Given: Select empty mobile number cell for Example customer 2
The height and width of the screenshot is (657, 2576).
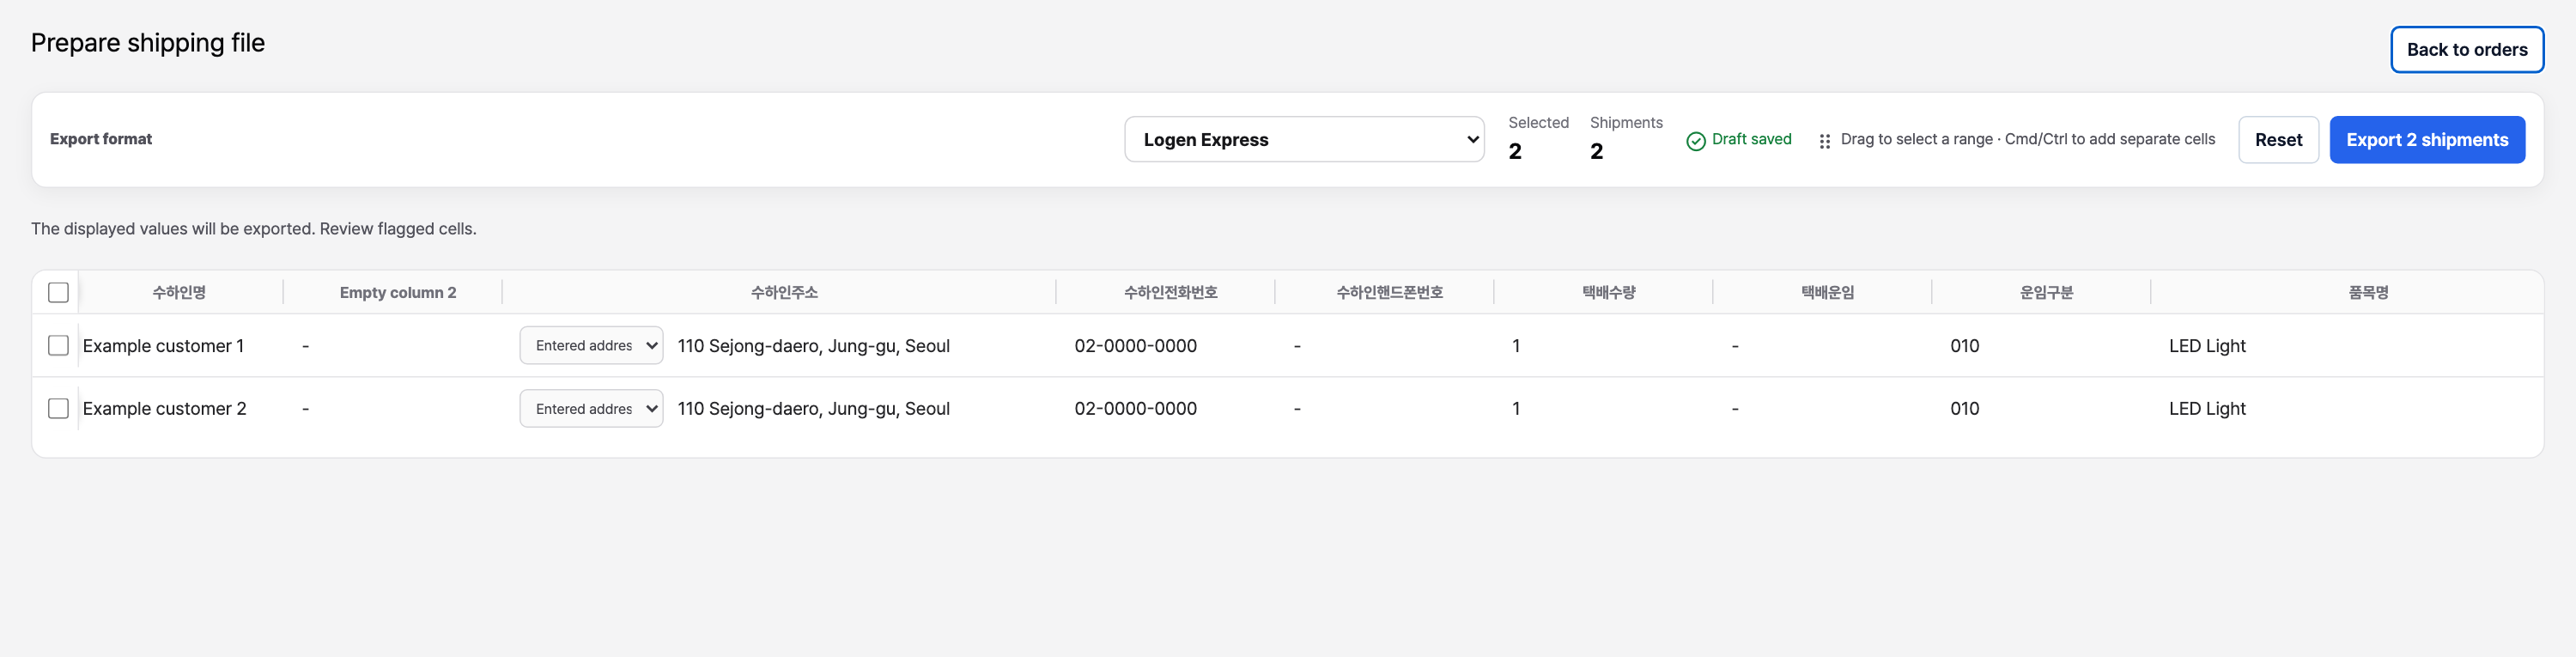Looking at the screenshot, I should pyautogui.click(x=1384, y=408).
